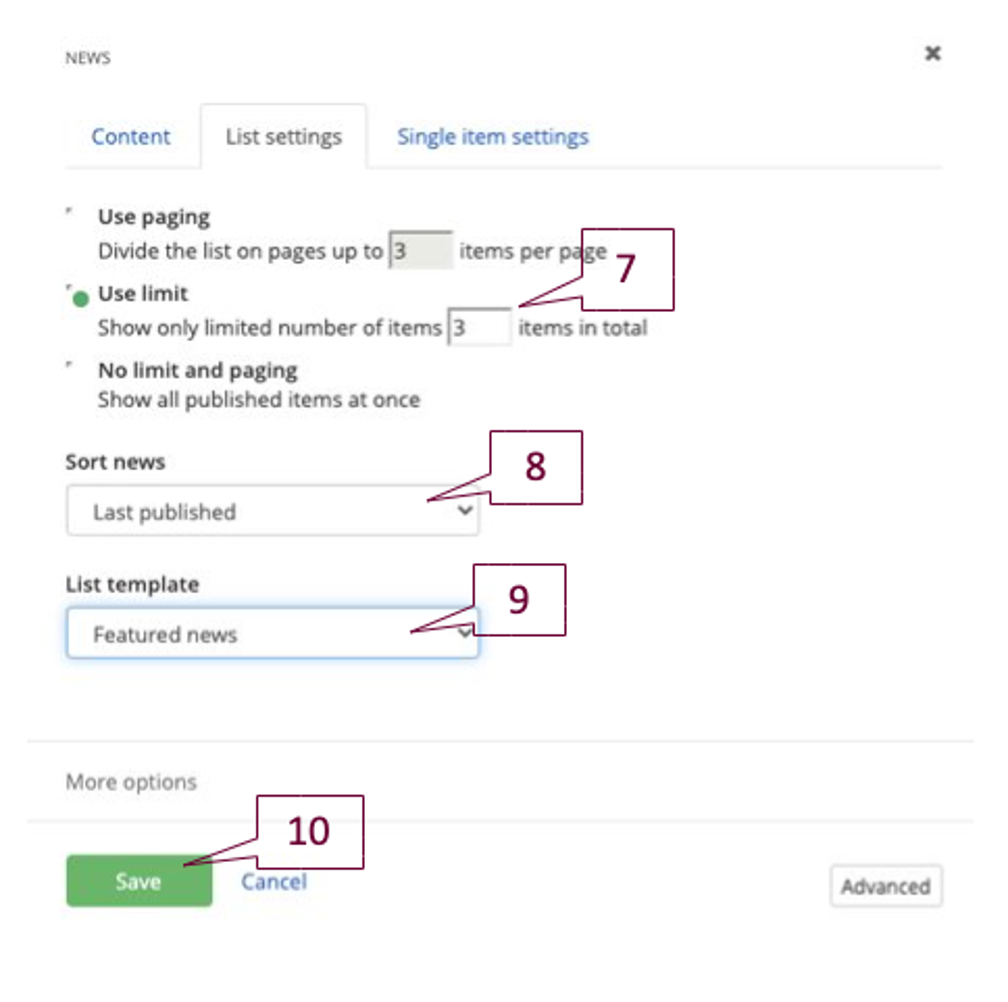Click the bold 'Use paging' label text

point(154,217)
